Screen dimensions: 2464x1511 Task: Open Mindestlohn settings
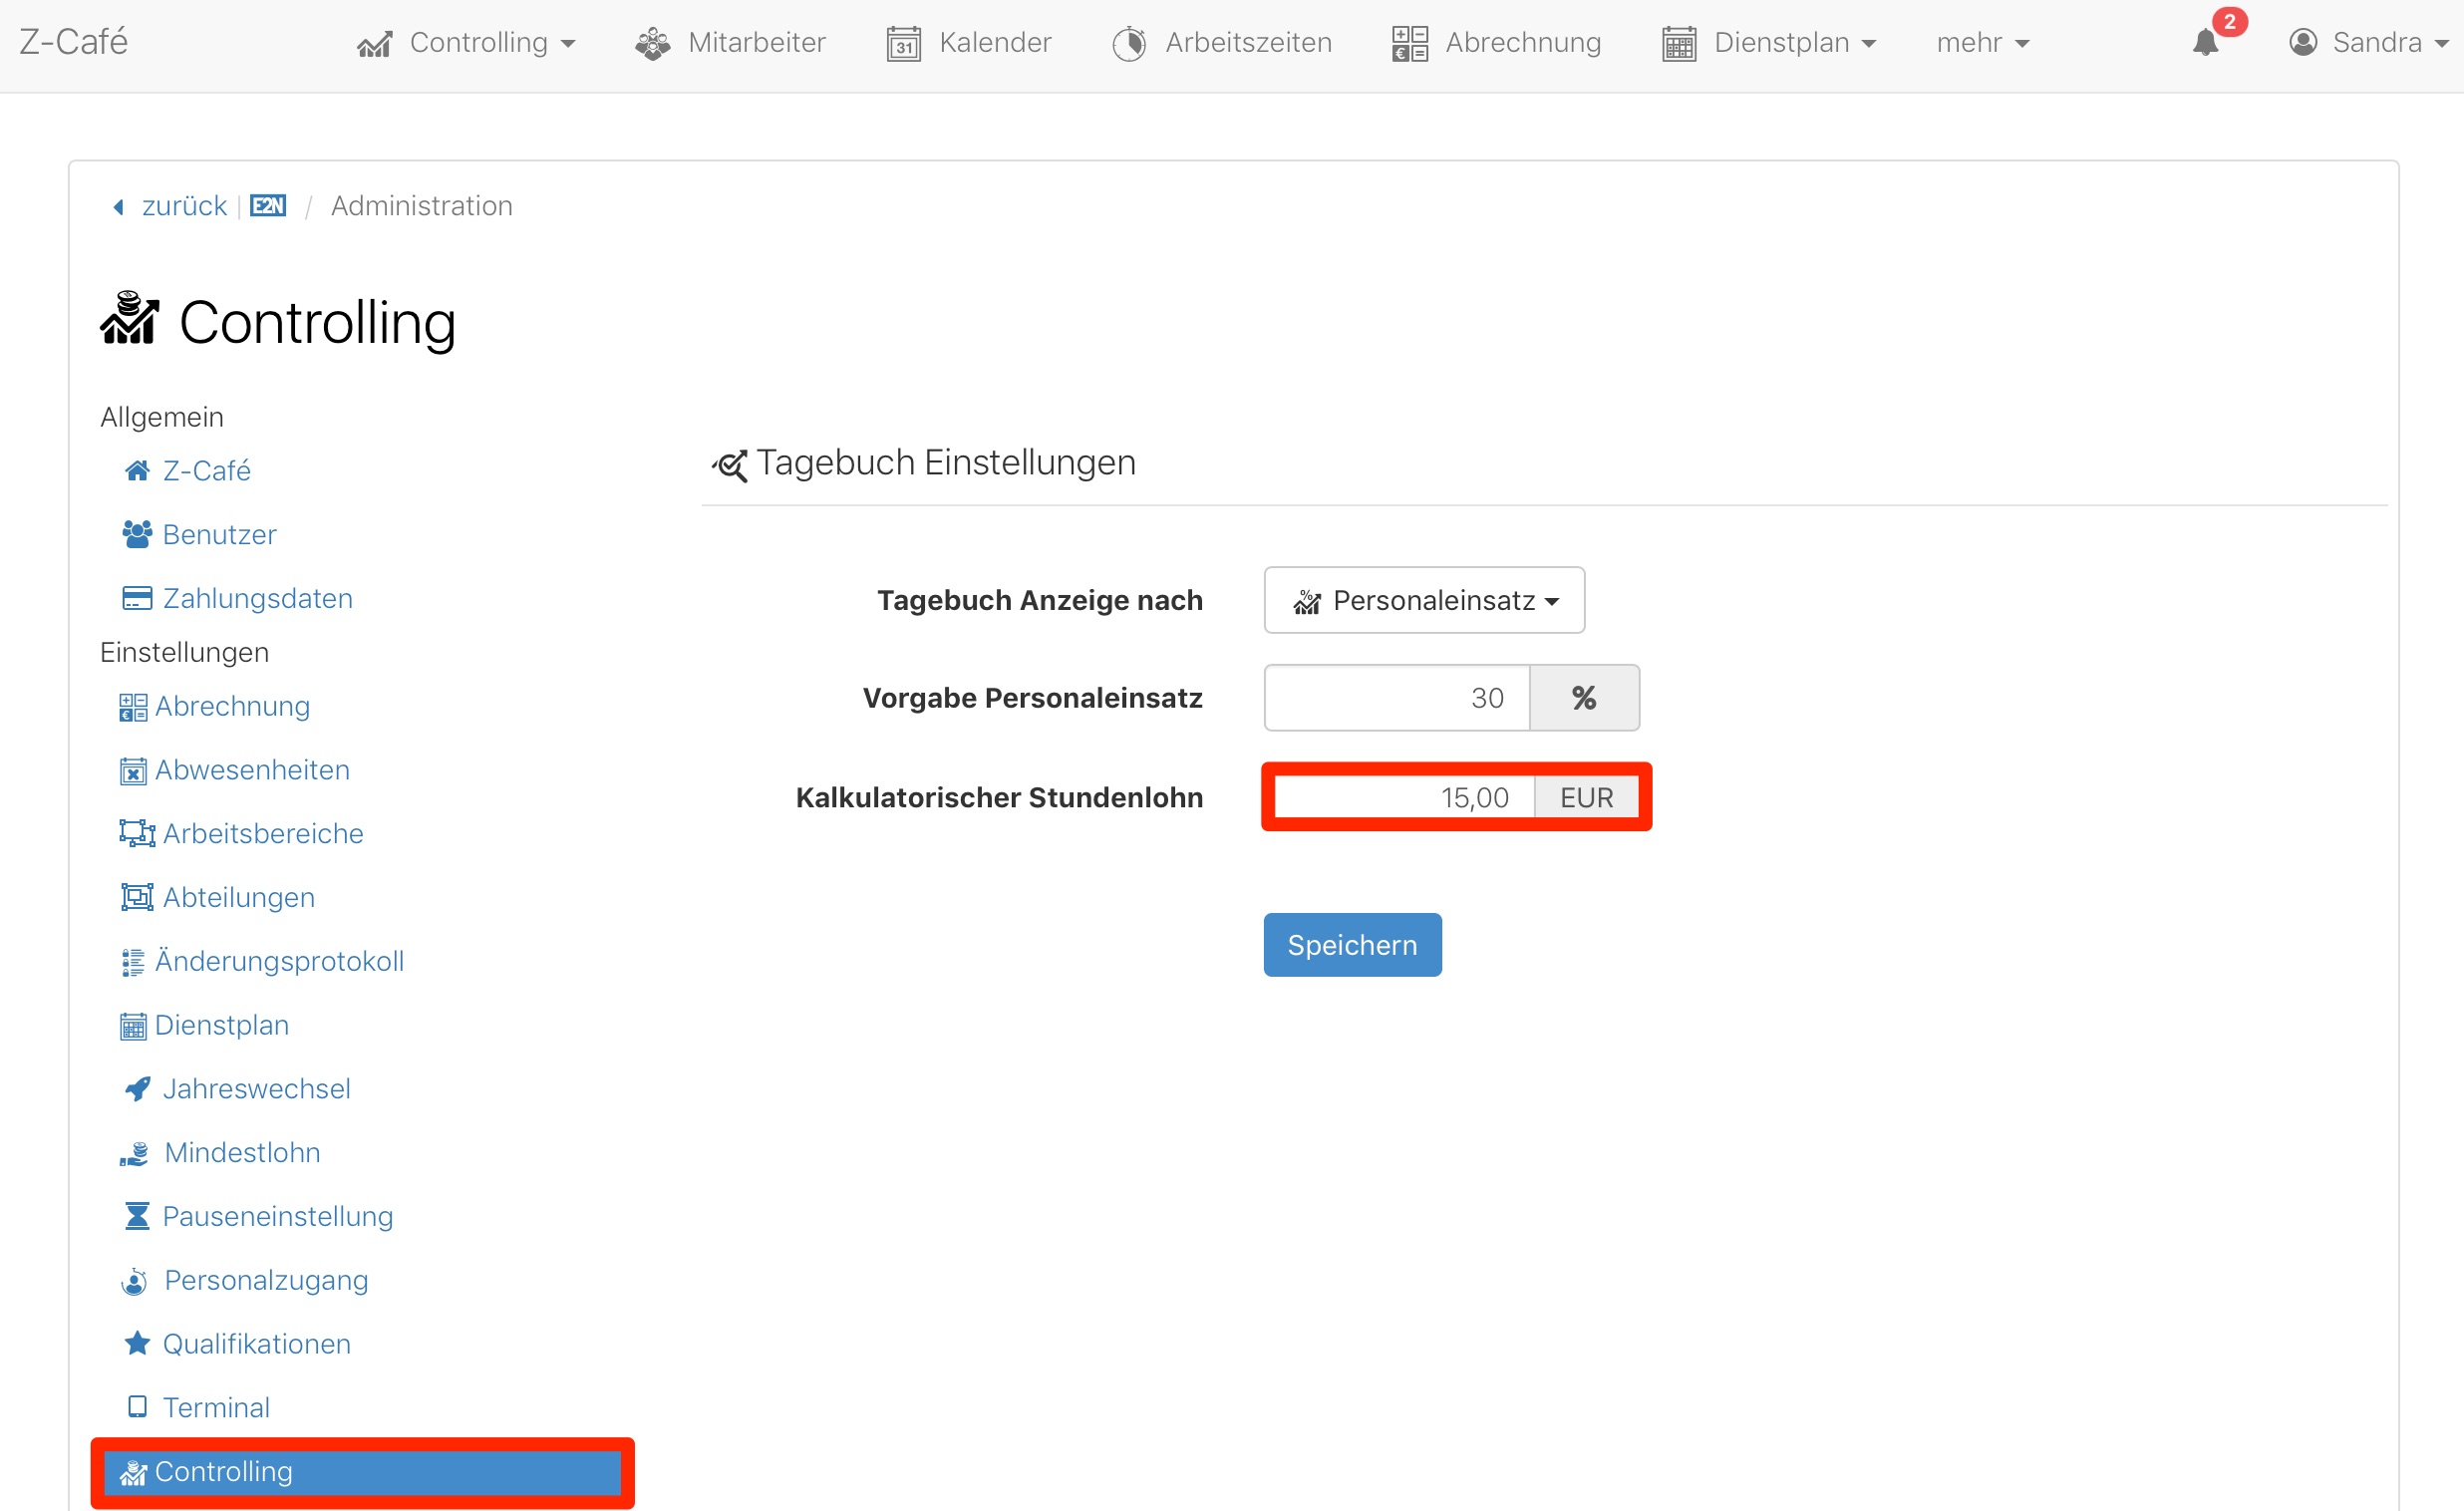tap(243, 1153)
